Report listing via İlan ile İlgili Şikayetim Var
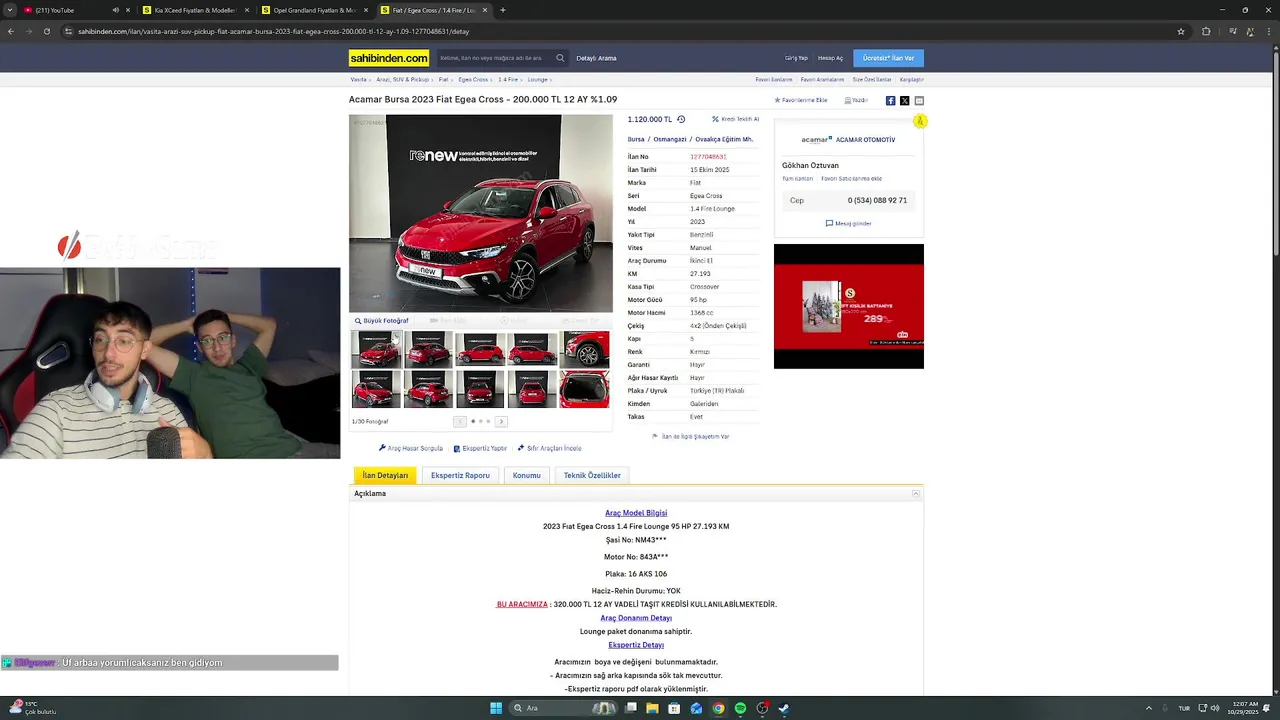The image size is (1280, 720). 690,436
